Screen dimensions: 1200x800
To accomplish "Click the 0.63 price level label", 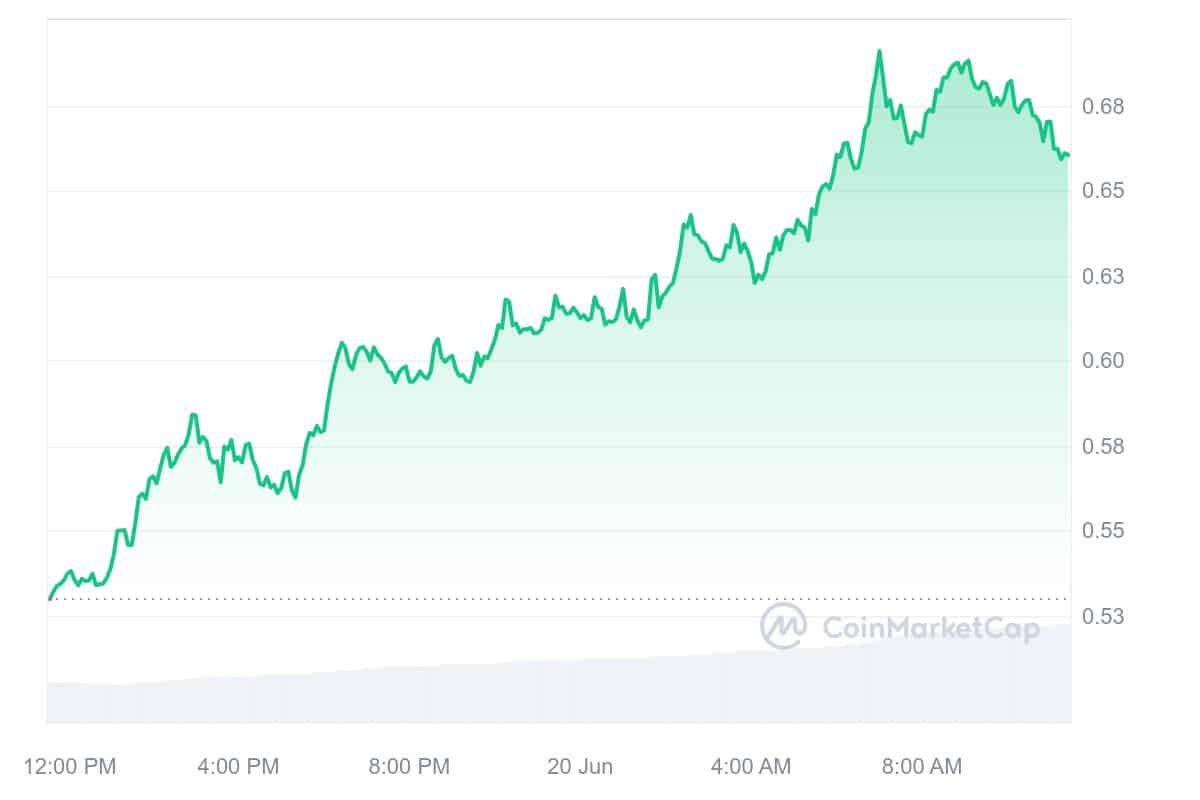I will 1104,276.
